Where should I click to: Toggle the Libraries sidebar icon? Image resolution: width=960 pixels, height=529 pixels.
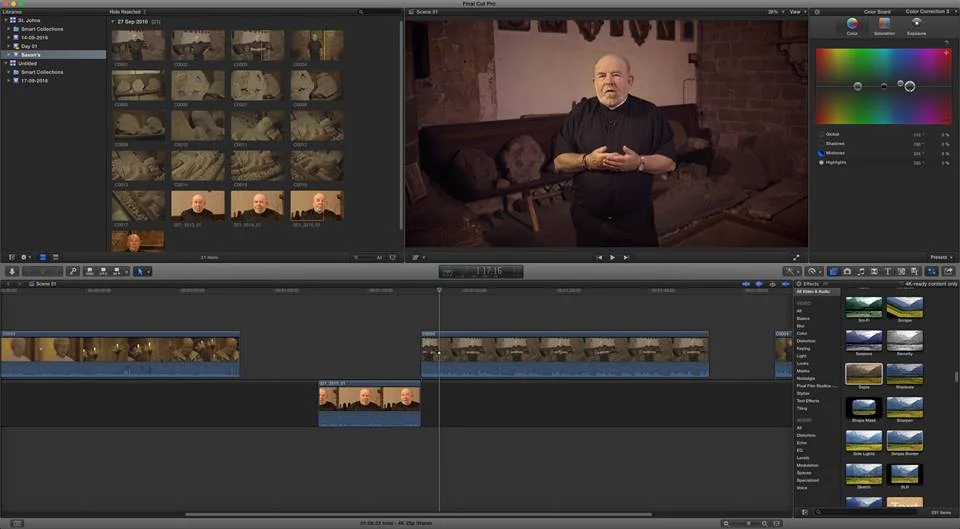pos(11,257)
